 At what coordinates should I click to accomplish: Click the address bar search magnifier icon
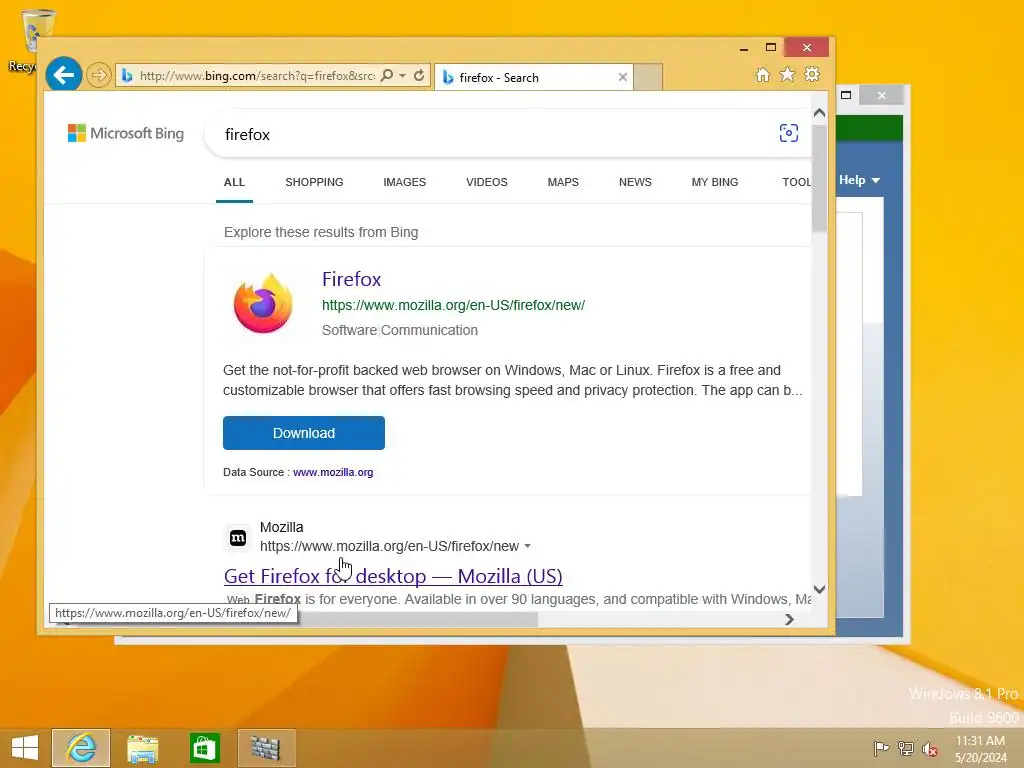tap(387, 76)
